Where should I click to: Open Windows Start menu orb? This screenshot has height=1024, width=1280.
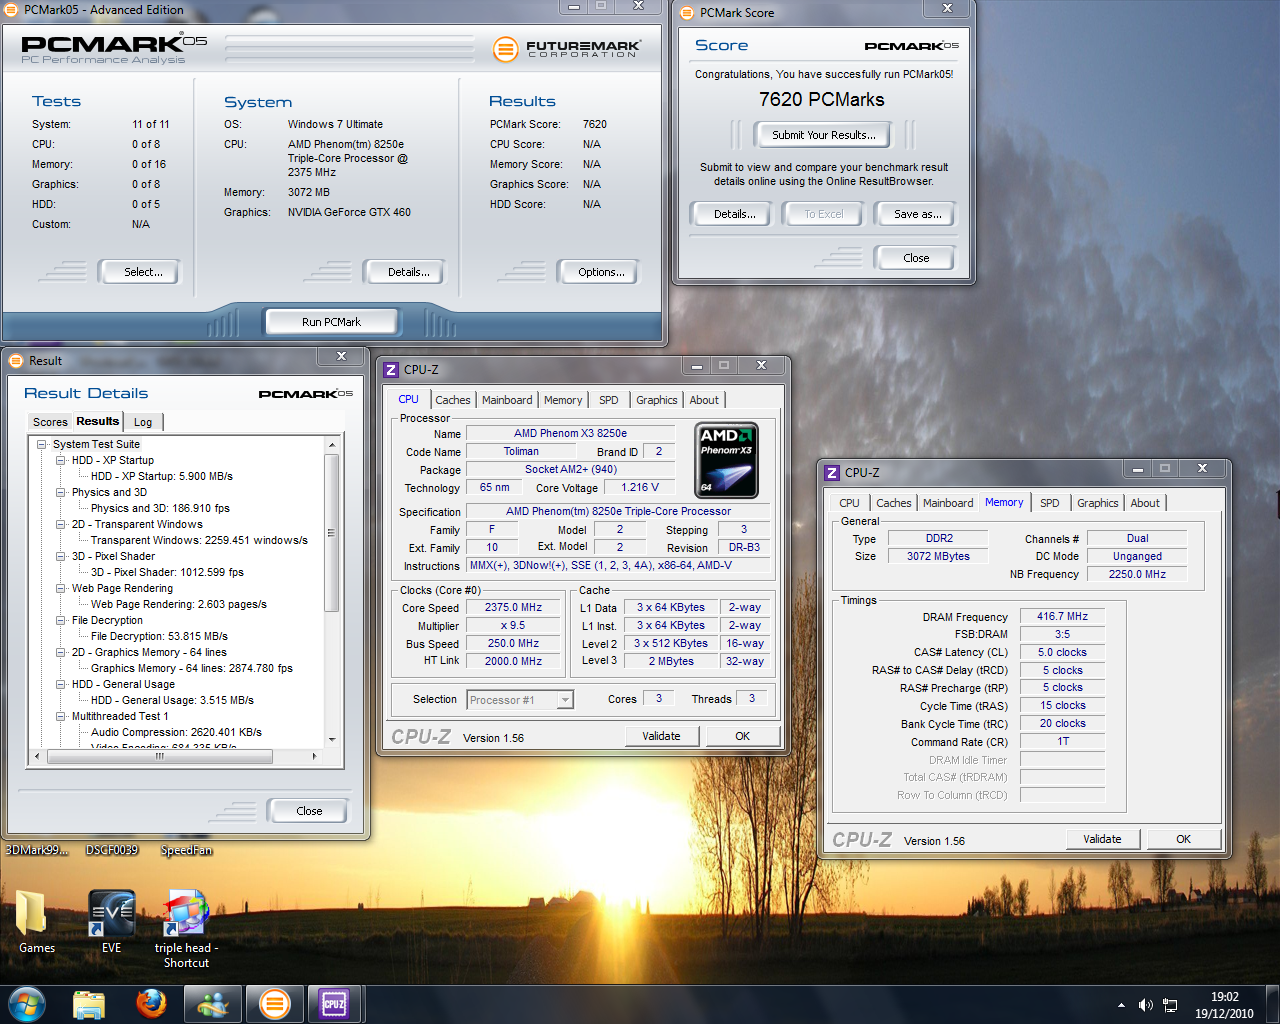tap(27, 1004)
